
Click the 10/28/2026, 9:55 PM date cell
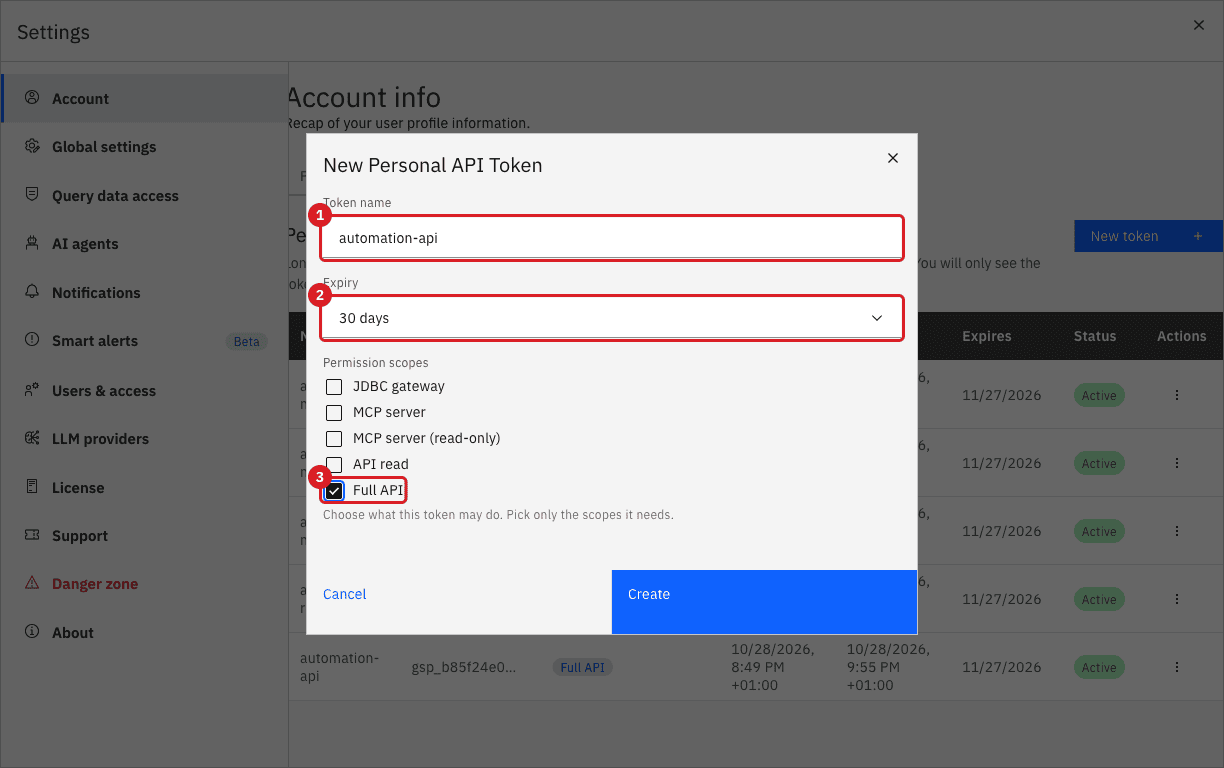pyautogui.click(x=888, y=667)
